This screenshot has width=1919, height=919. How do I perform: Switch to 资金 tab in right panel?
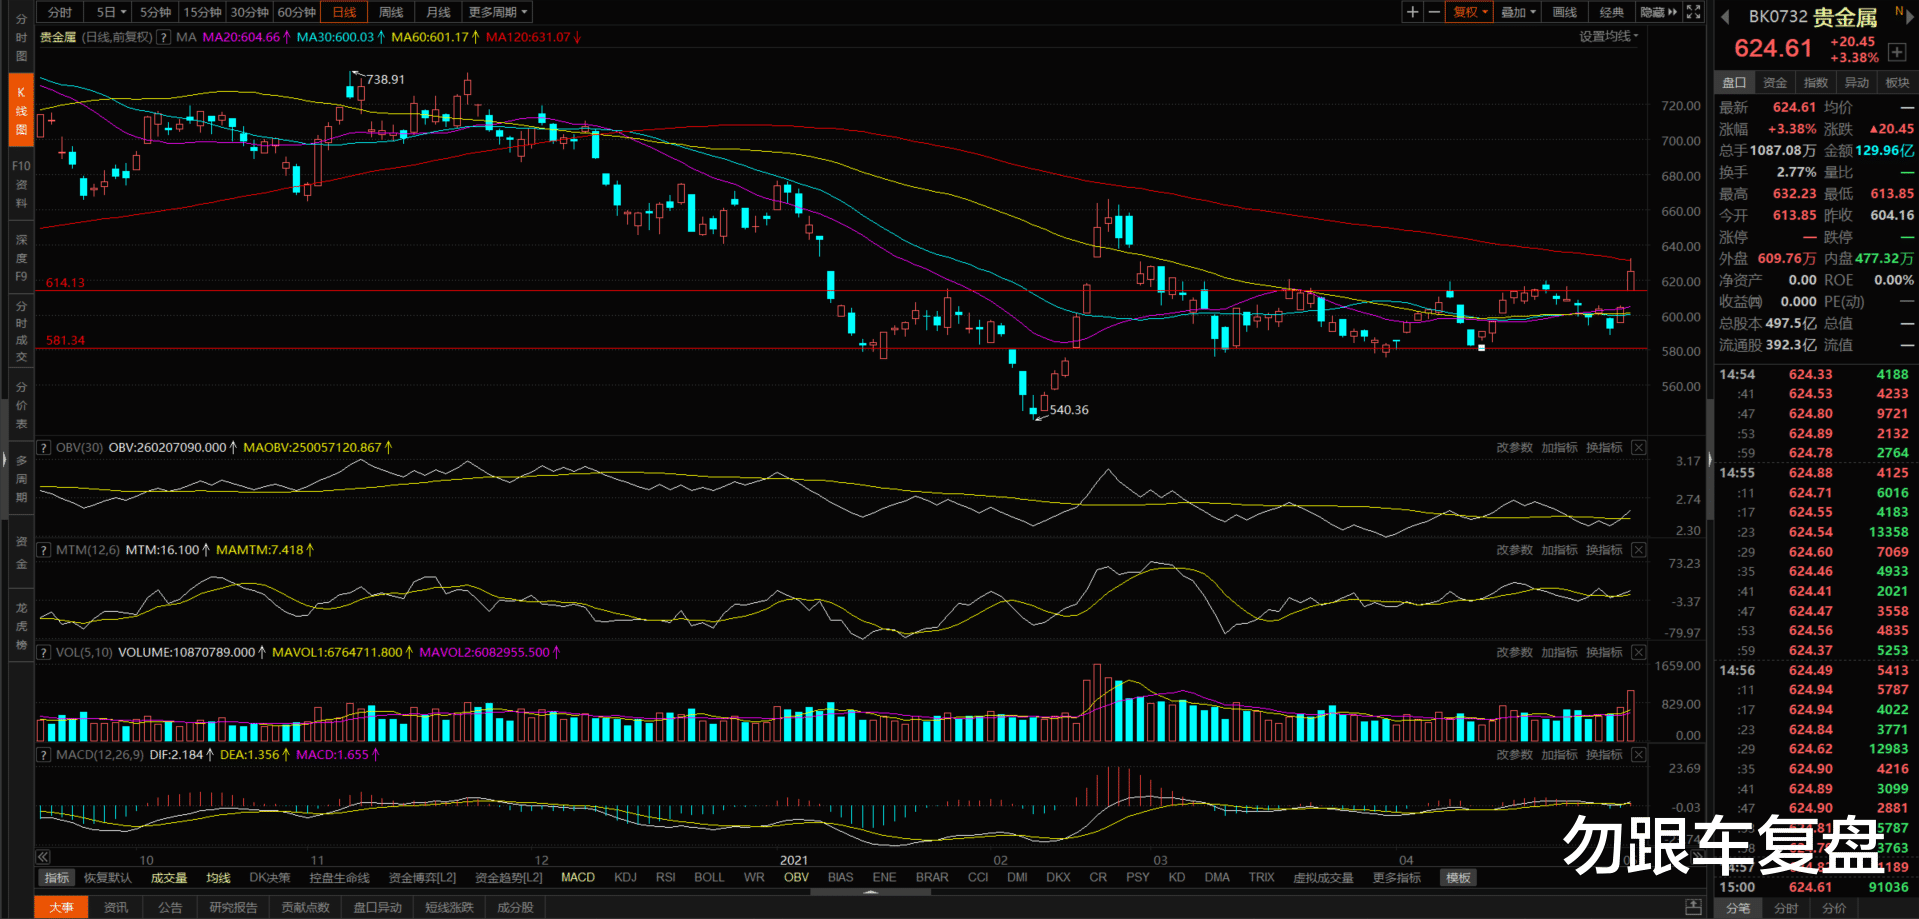click(1775, 82)
